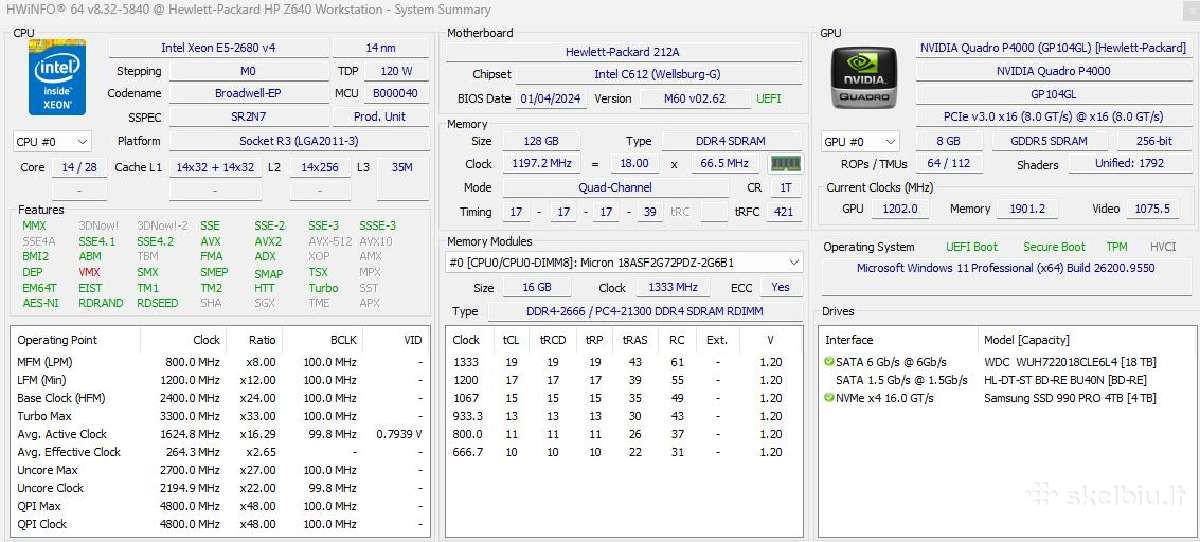
Task: Click the Base Clock (HFM) row
Action: (x=221, y=398)
